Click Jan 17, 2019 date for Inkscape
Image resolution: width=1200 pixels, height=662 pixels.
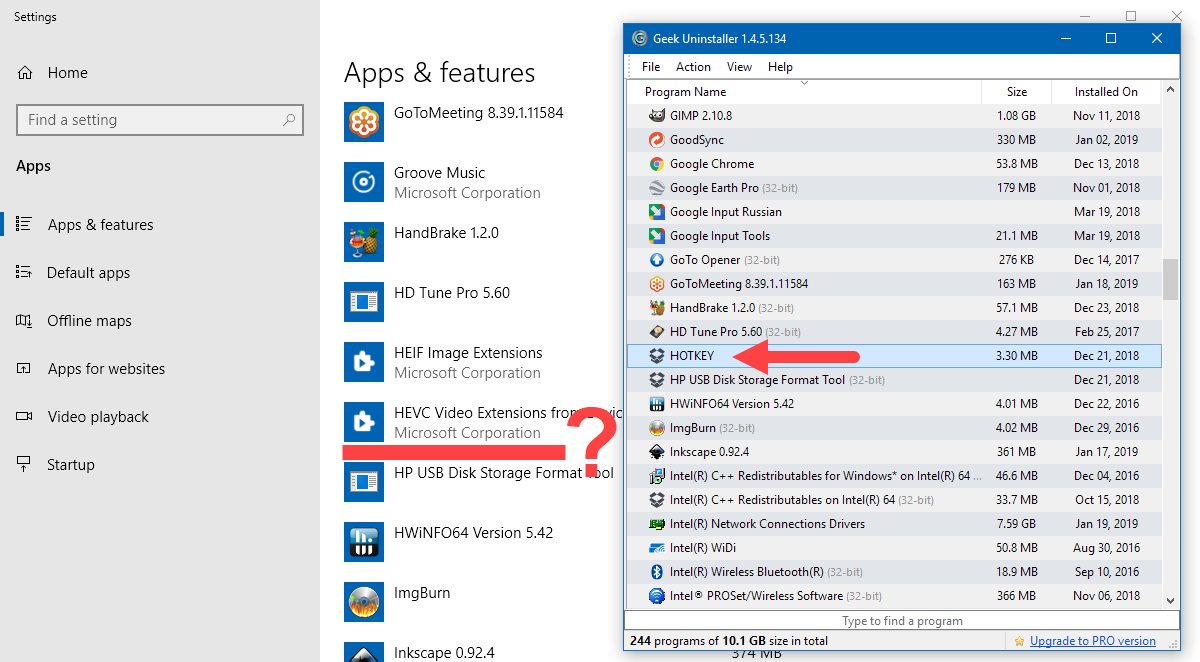click(1106, 452)
